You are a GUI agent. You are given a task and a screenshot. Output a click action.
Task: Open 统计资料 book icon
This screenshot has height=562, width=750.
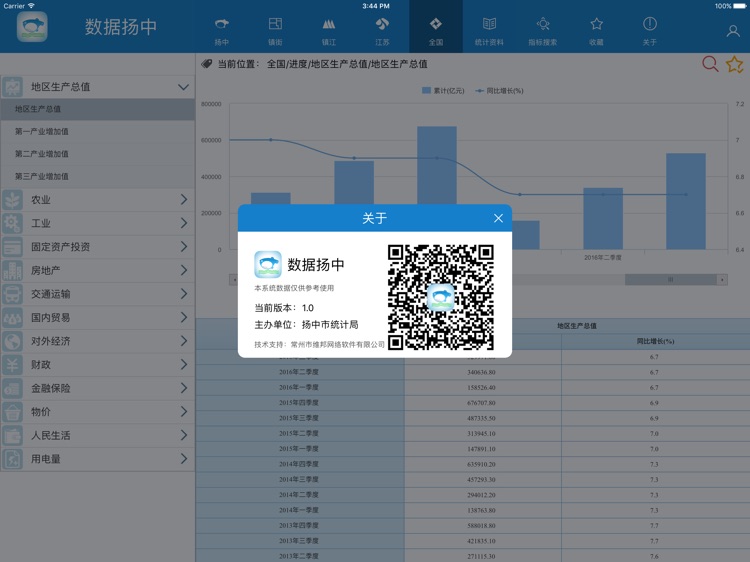489,24
